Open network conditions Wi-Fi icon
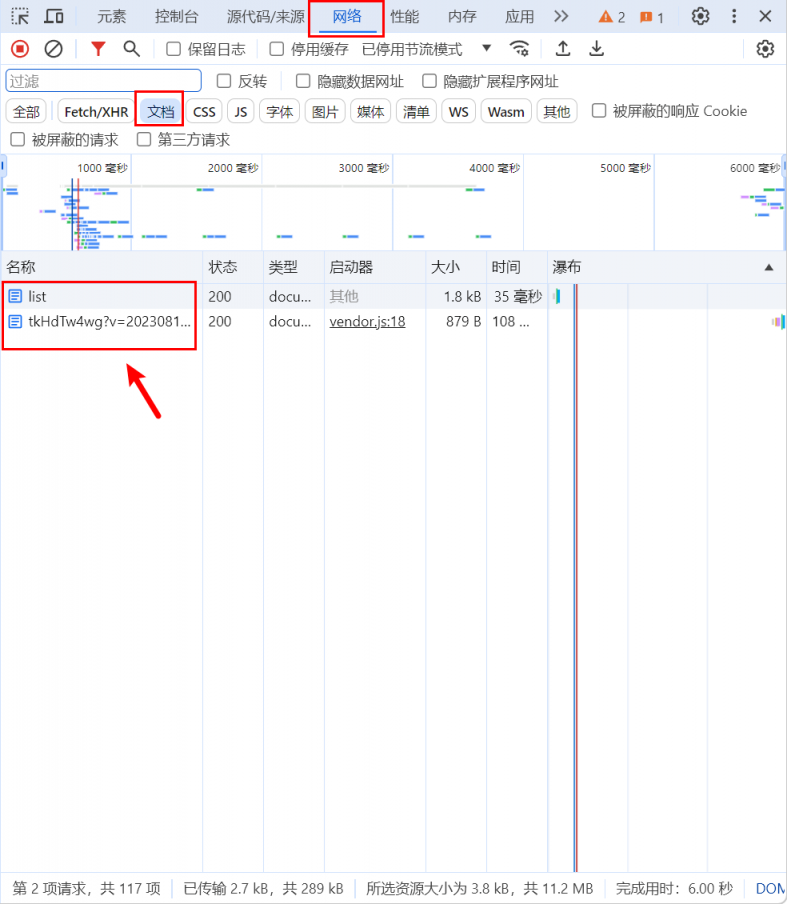 pos(519,49)
